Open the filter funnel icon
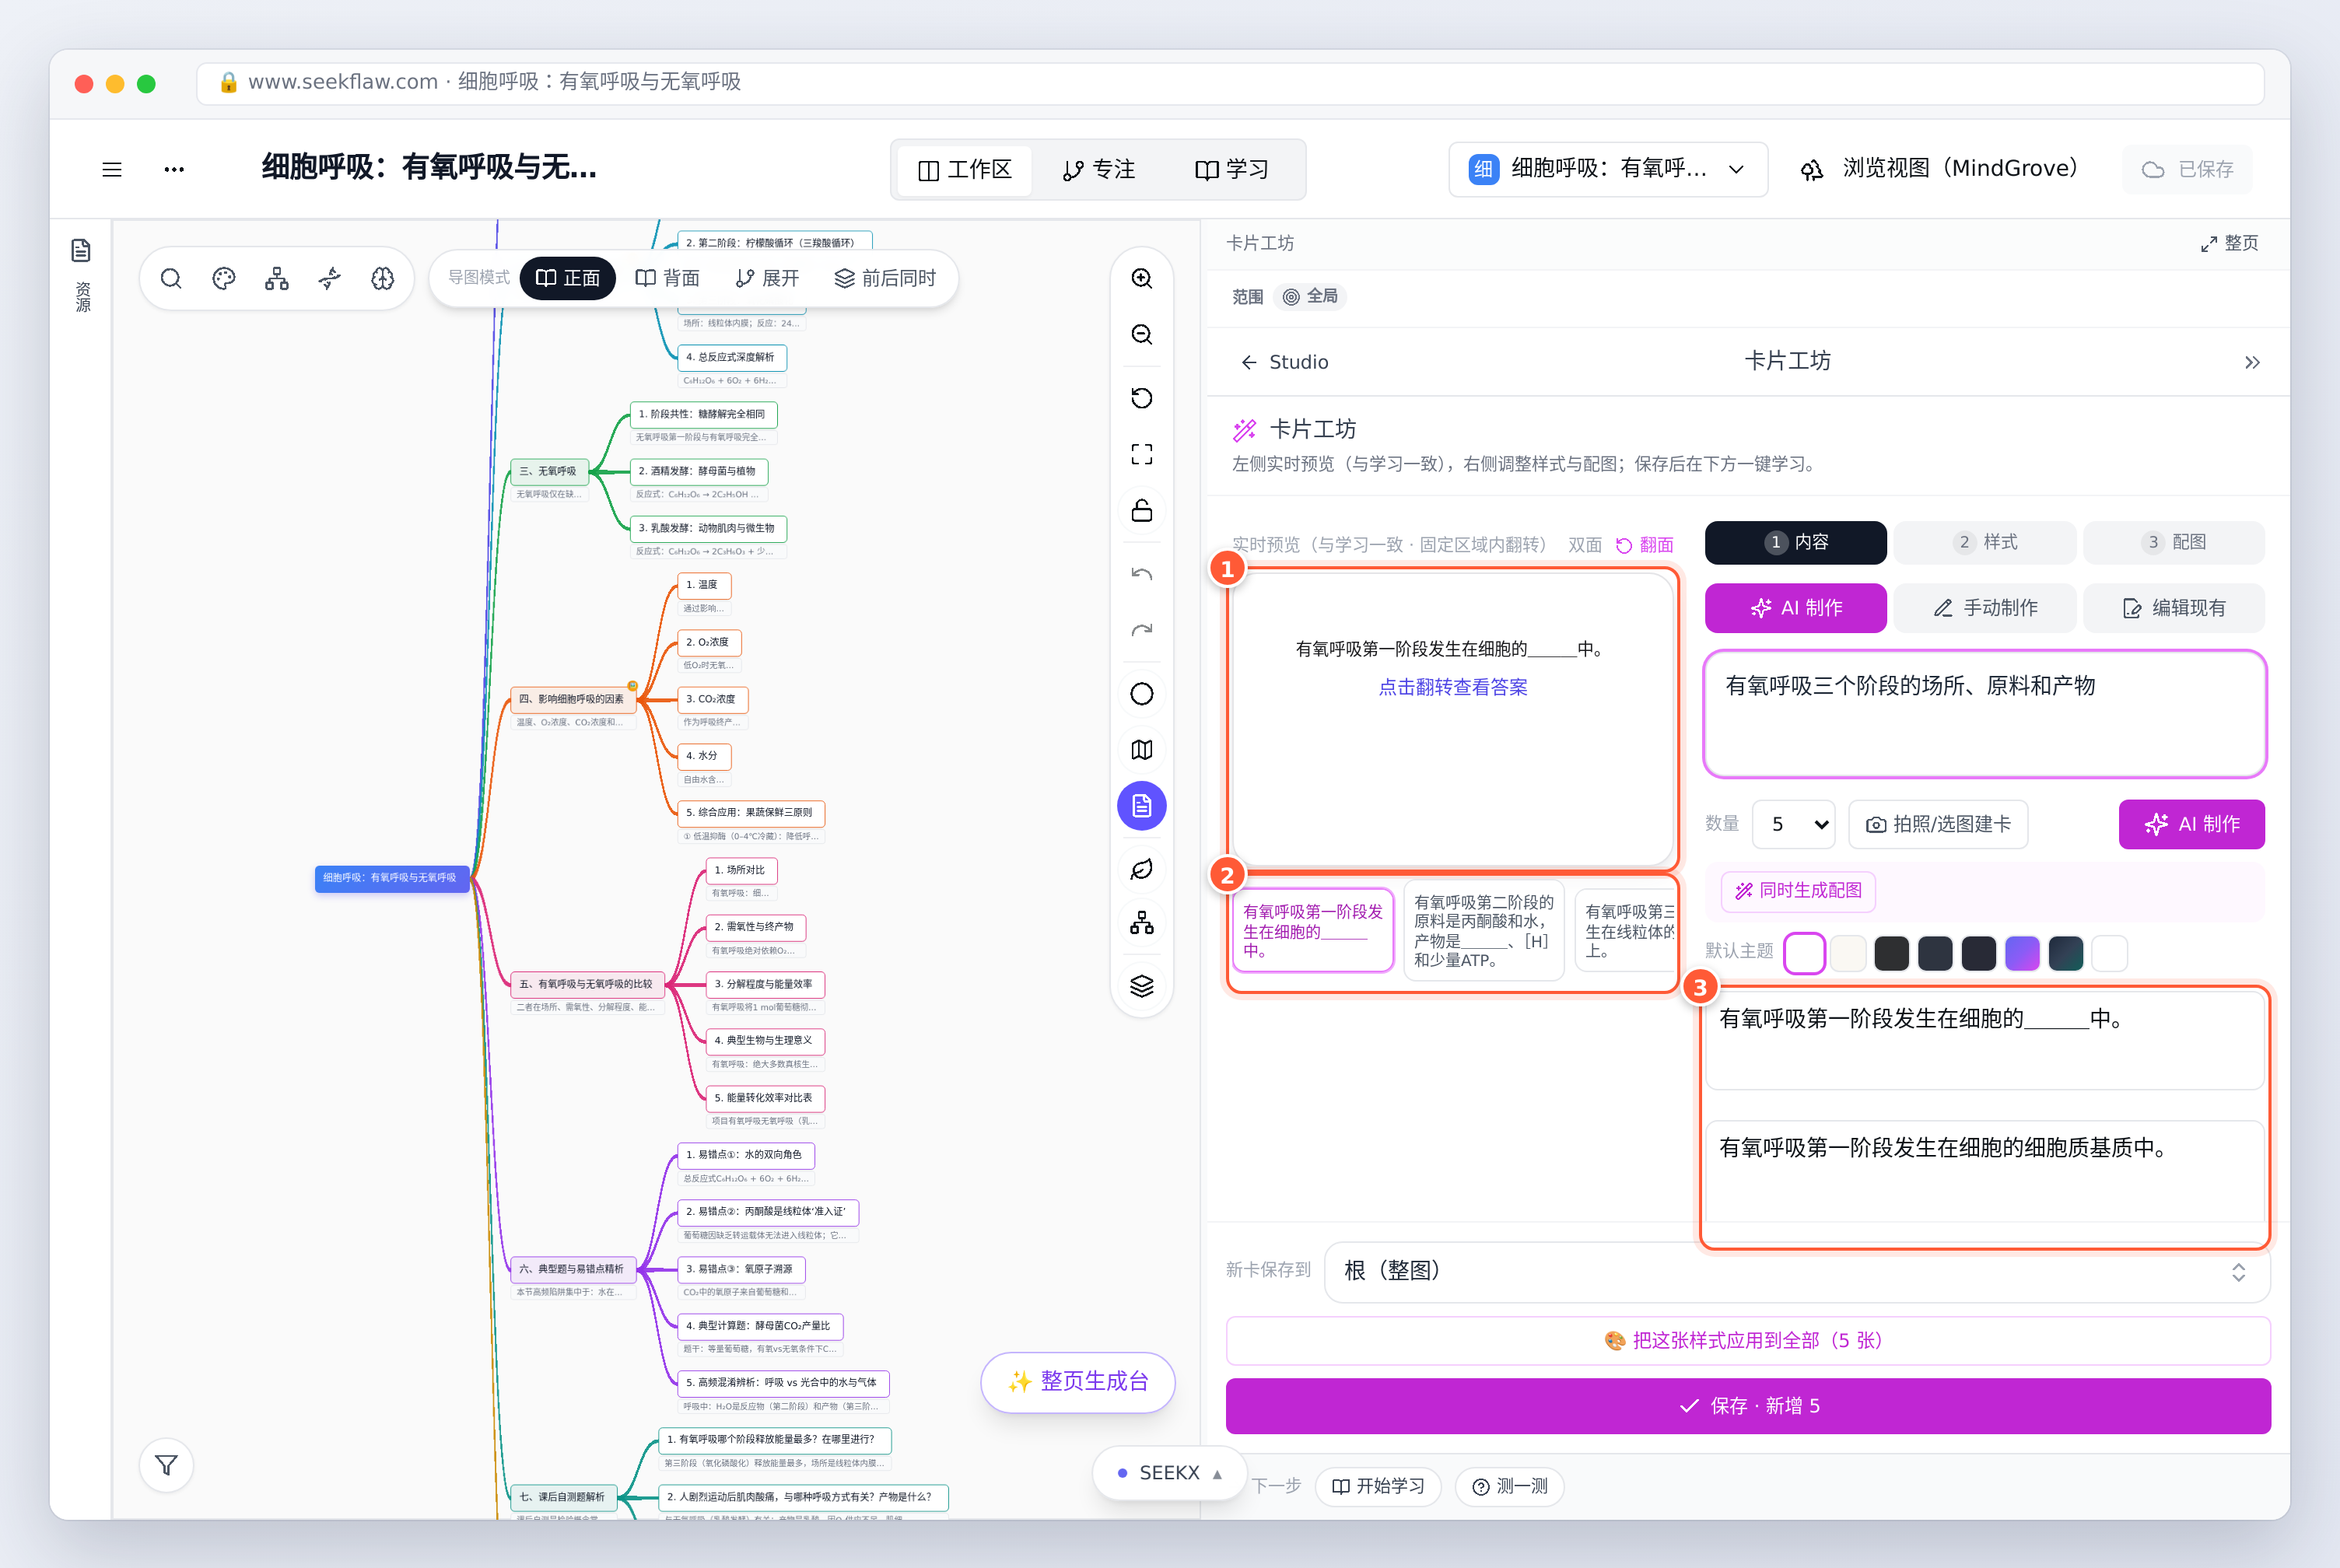Viewport: 2340px width, 1568px height. click(167, 1465)
